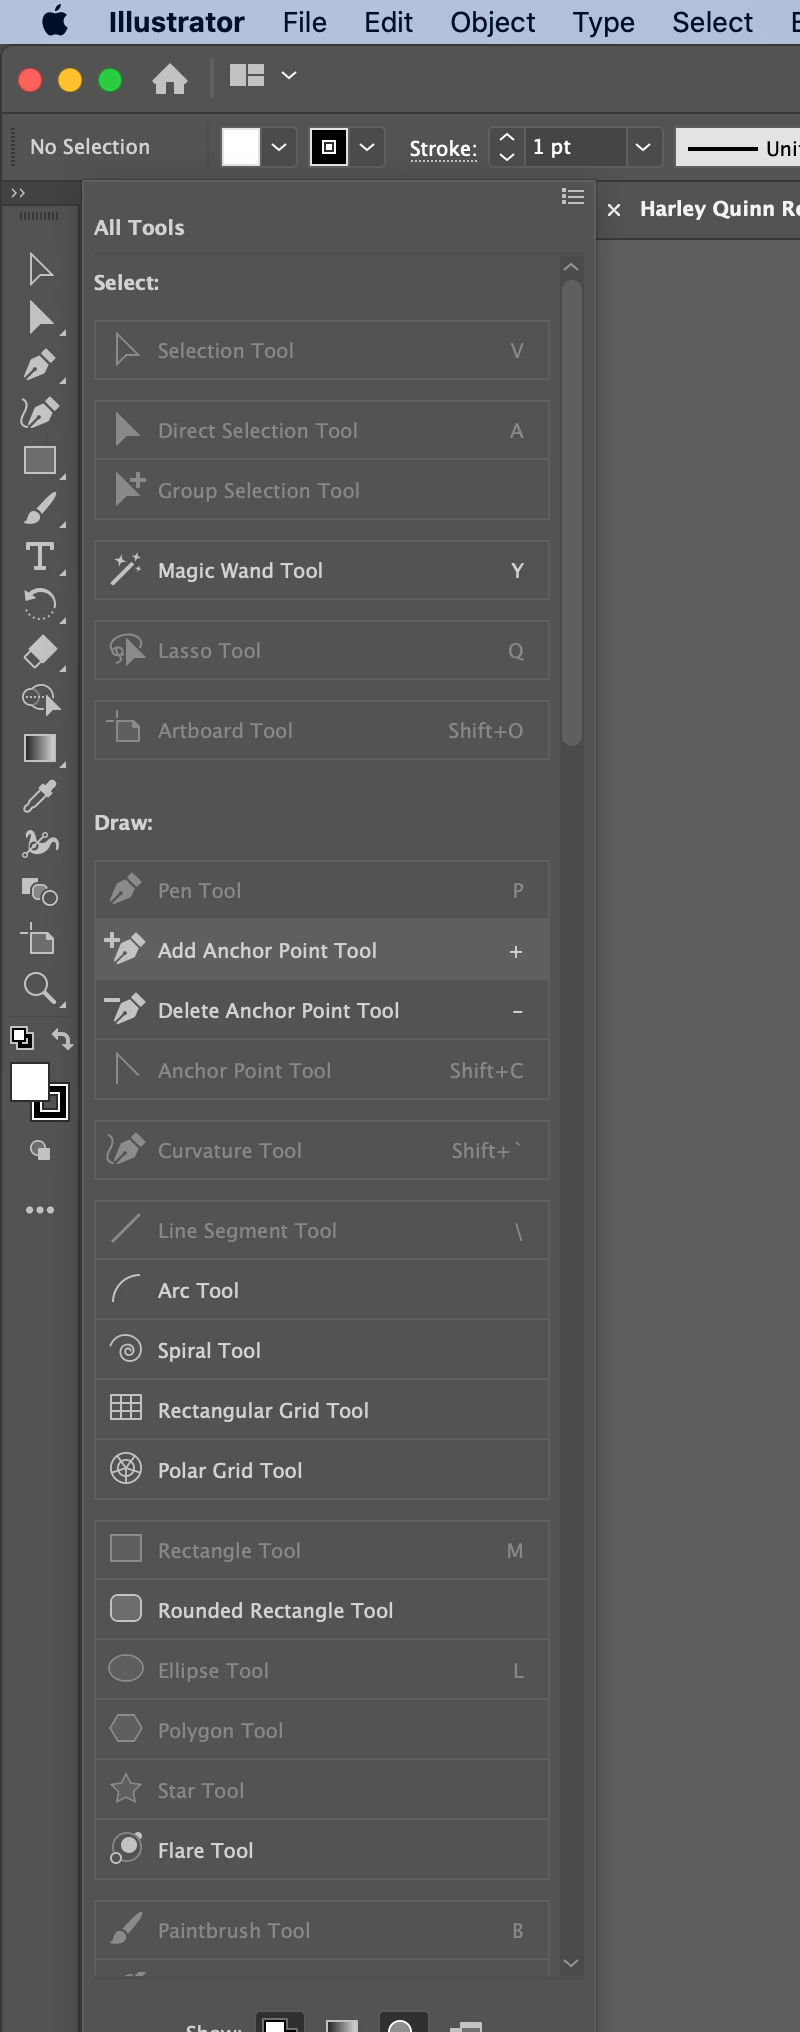This screenshot has width=800, height=2032.
Task: Pick the Eraser tool in the left toolbar
Action: (x=40, y=652)
